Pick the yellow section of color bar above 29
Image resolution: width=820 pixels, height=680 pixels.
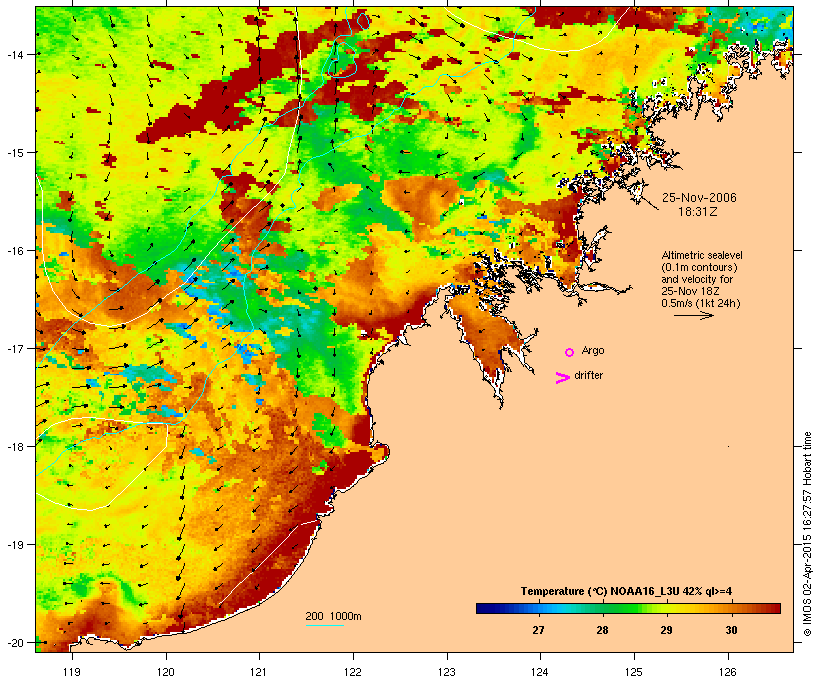(x=666, y=608)
